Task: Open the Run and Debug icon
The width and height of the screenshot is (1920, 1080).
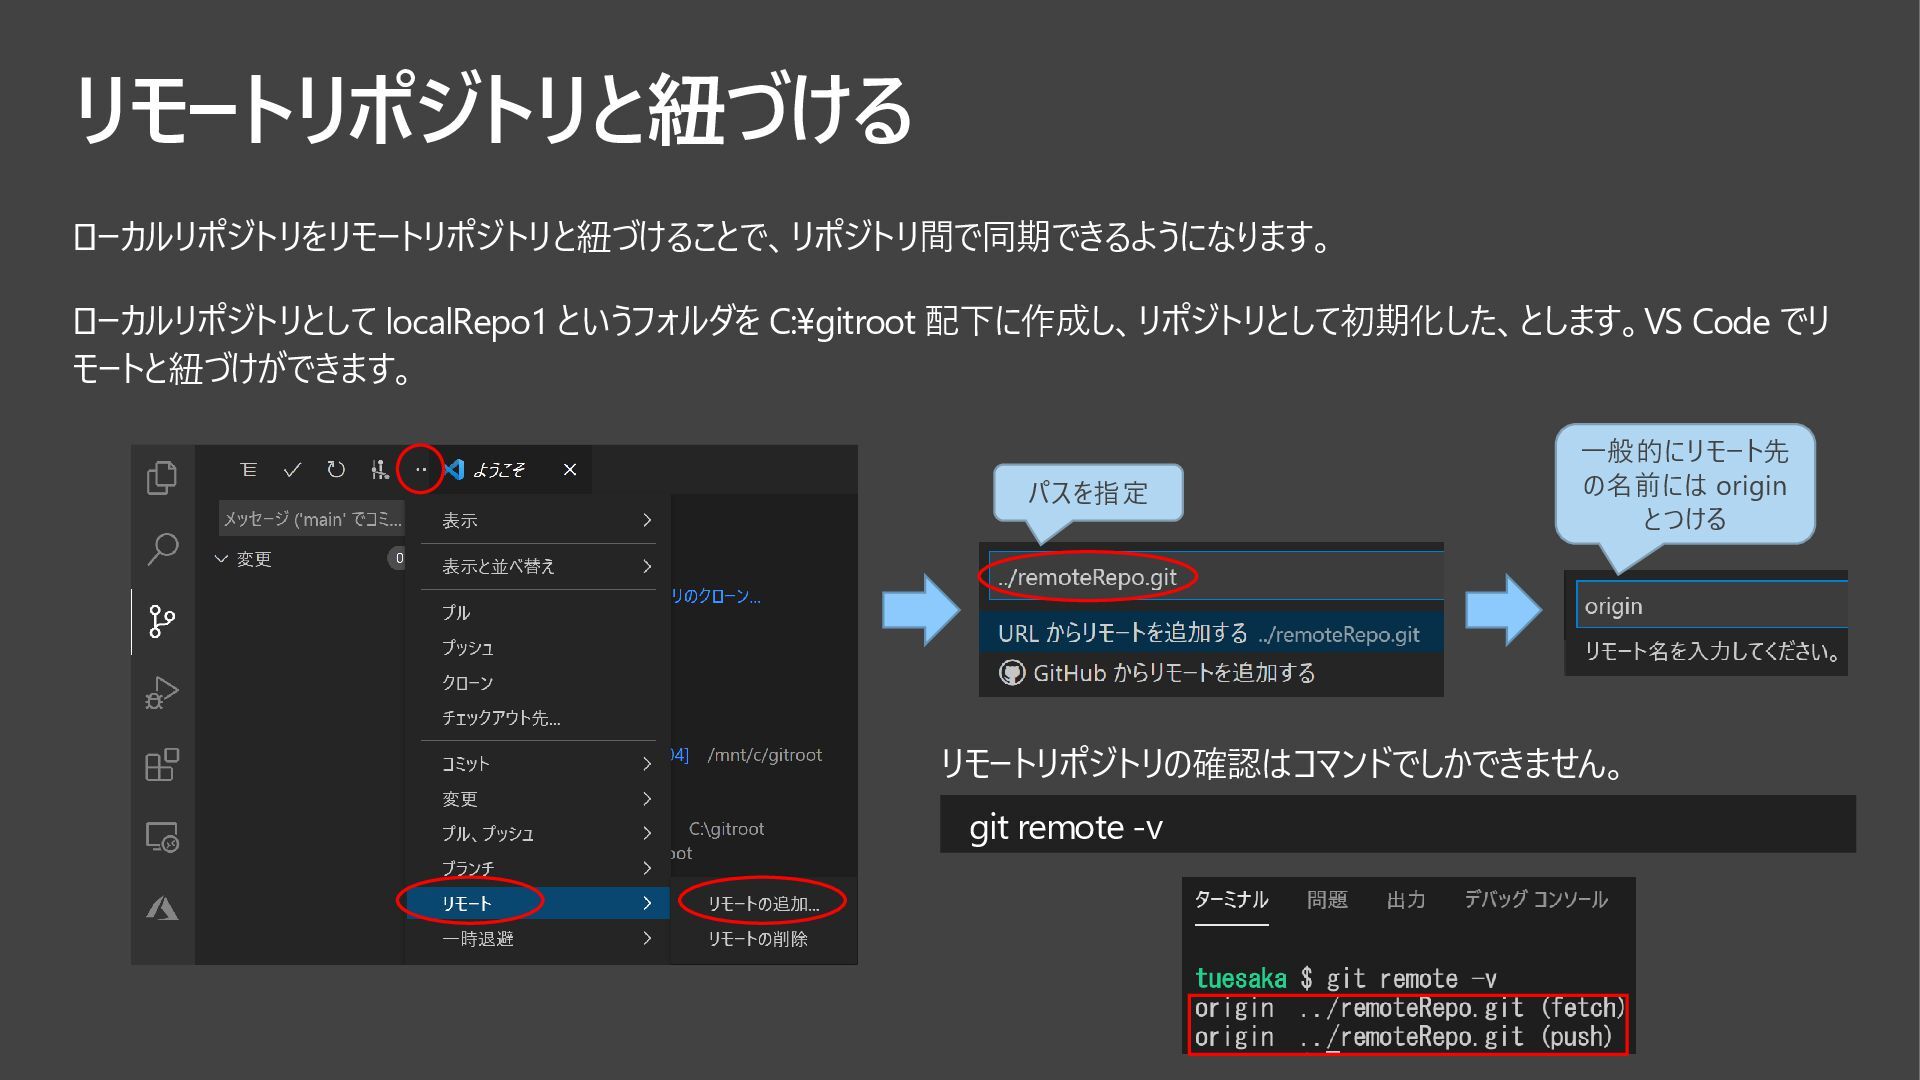Action: coord(162,693)
